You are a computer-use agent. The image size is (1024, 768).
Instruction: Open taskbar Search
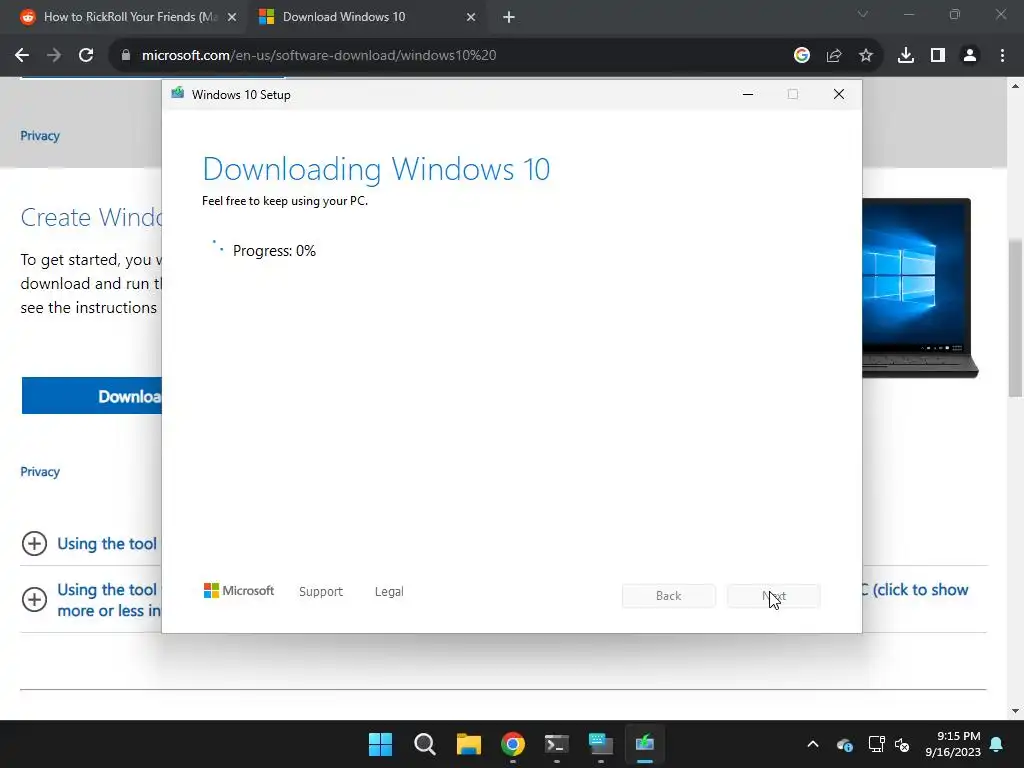[424, 744]
